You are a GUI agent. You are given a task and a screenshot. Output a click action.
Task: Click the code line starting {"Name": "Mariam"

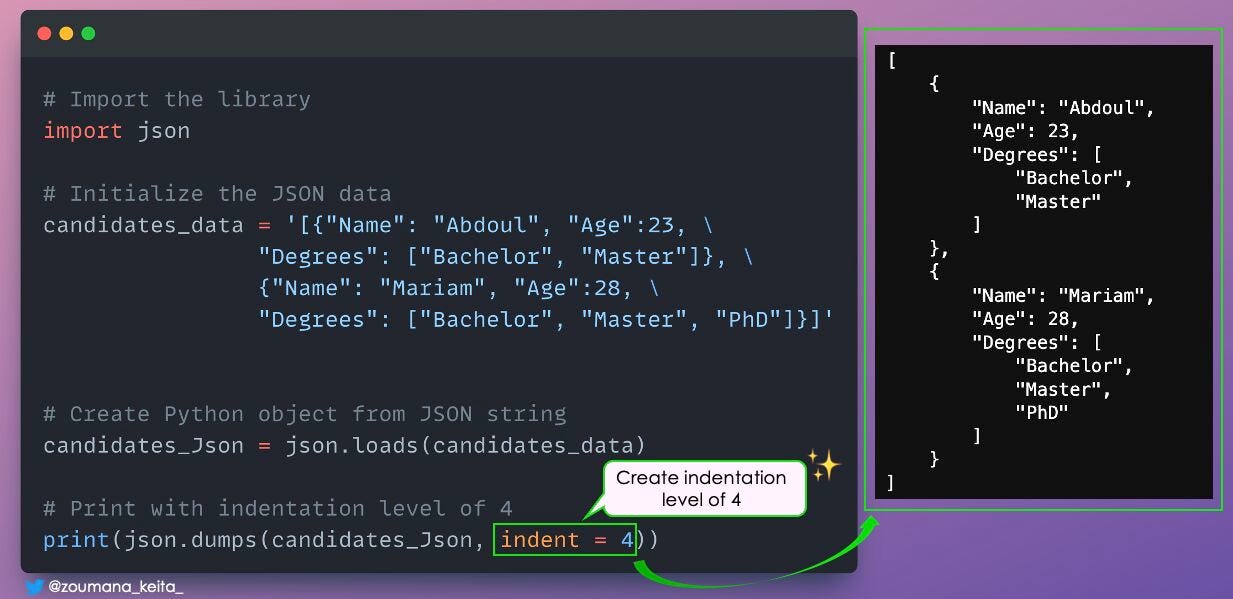459,288
